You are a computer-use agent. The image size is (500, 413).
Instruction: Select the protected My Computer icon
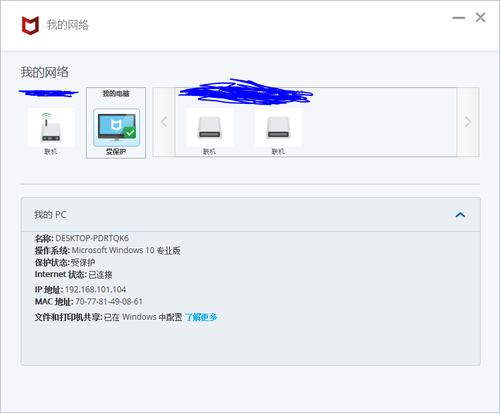tap(117, 127)
